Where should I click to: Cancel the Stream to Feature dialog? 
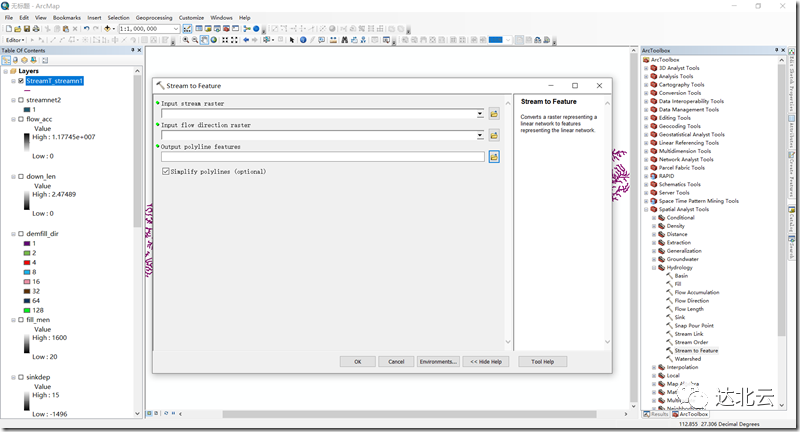click(396, 362)
